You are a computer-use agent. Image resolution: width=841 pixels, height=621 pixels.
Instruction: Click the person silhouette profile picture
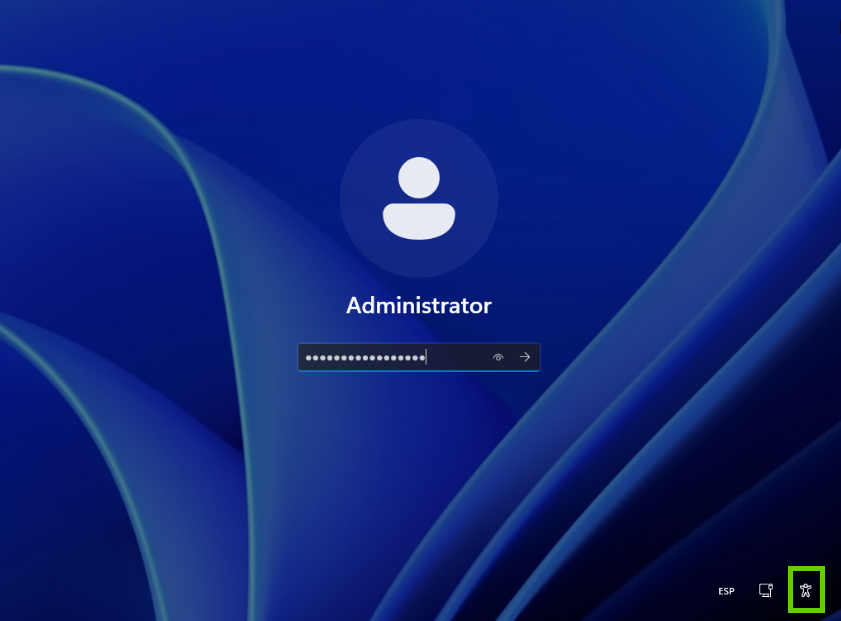419,198
